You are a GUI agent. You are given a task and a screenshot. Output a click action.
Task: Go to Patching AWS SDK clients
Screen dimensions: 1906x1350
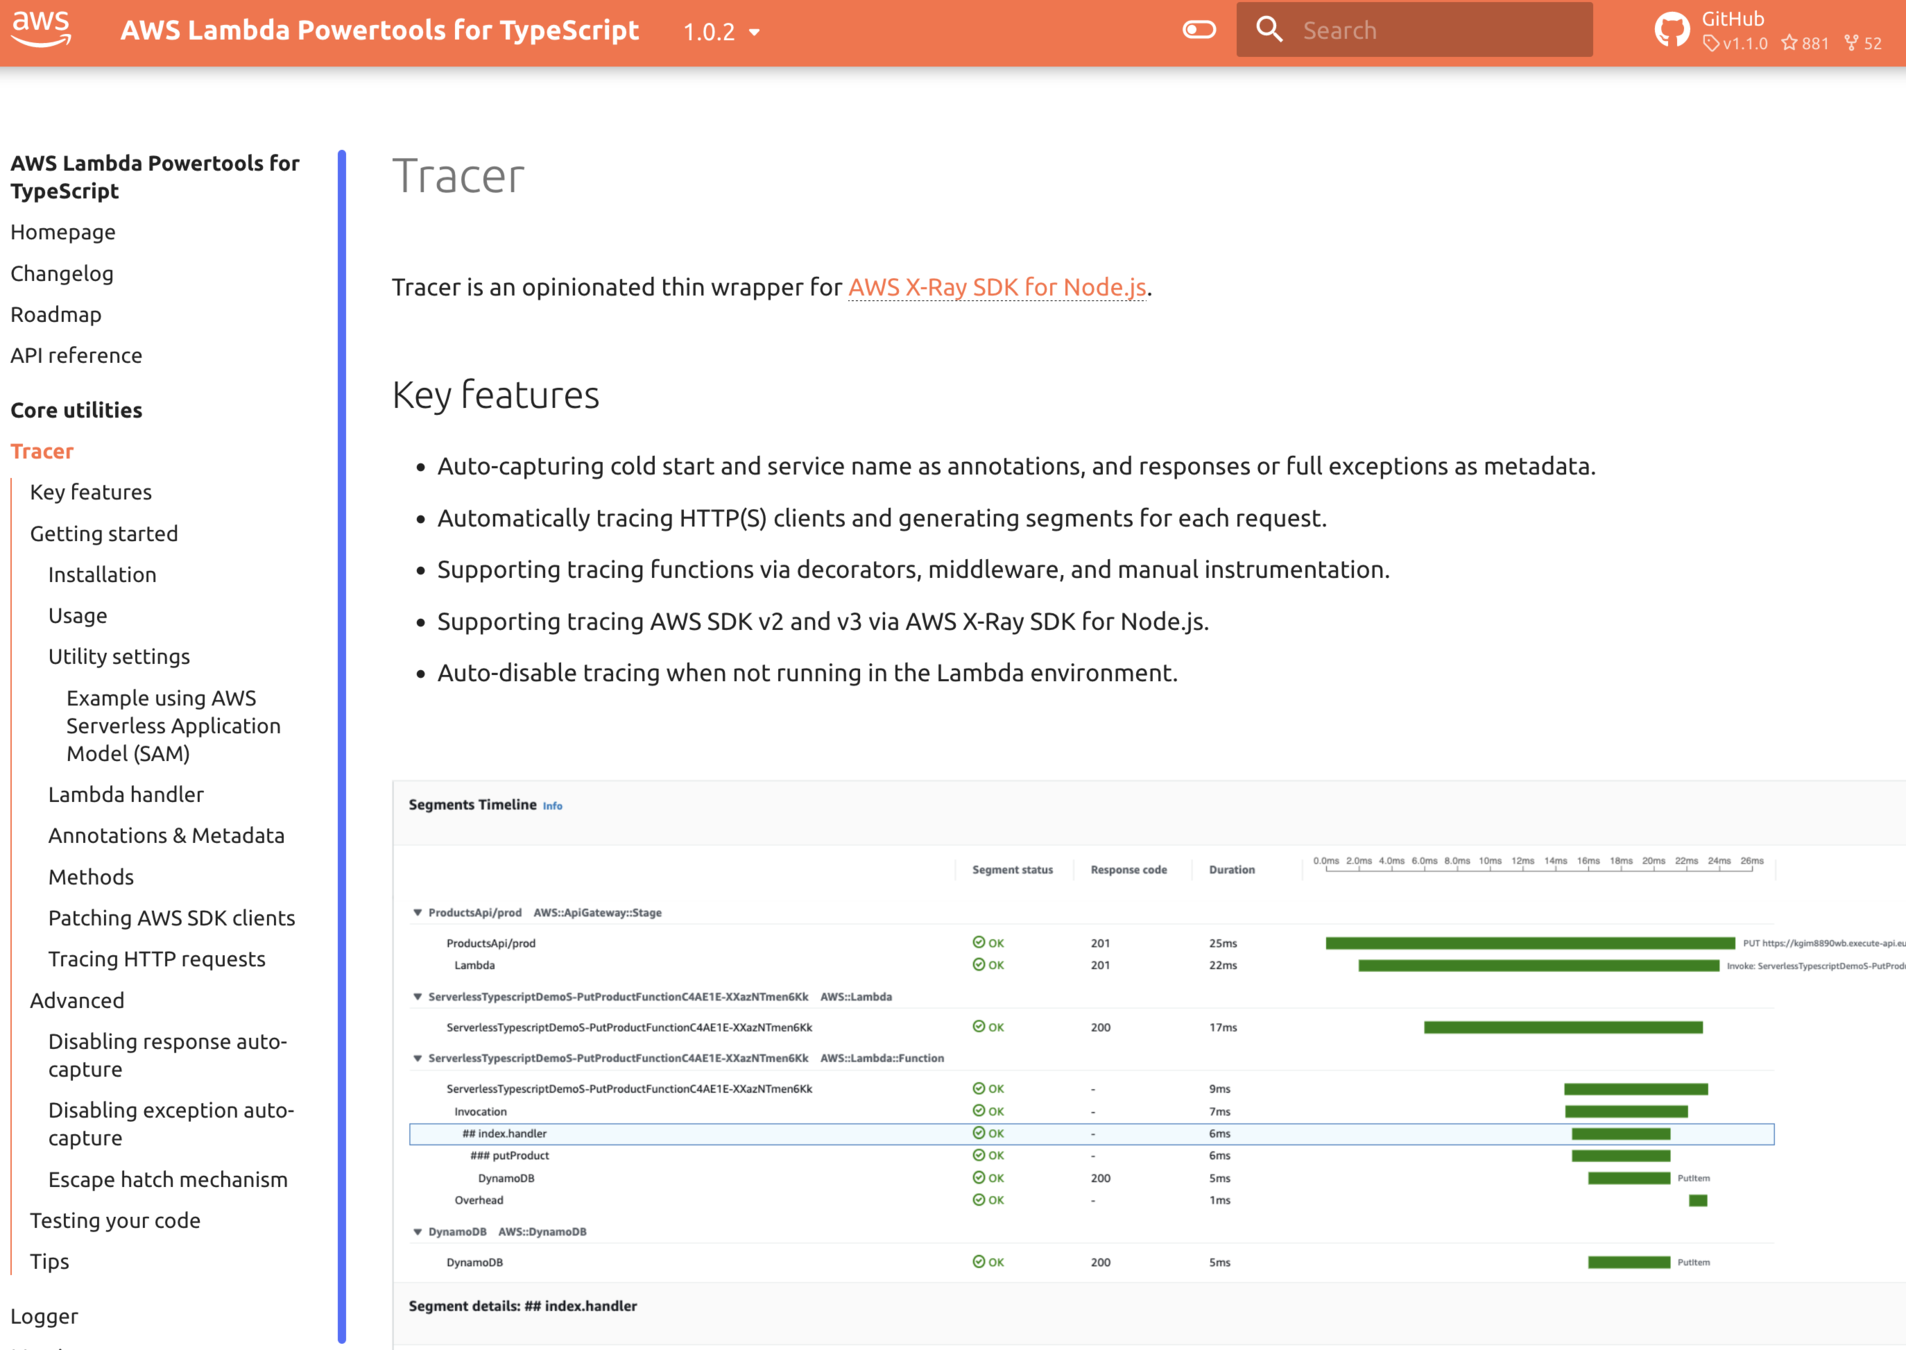coord(172,918)
